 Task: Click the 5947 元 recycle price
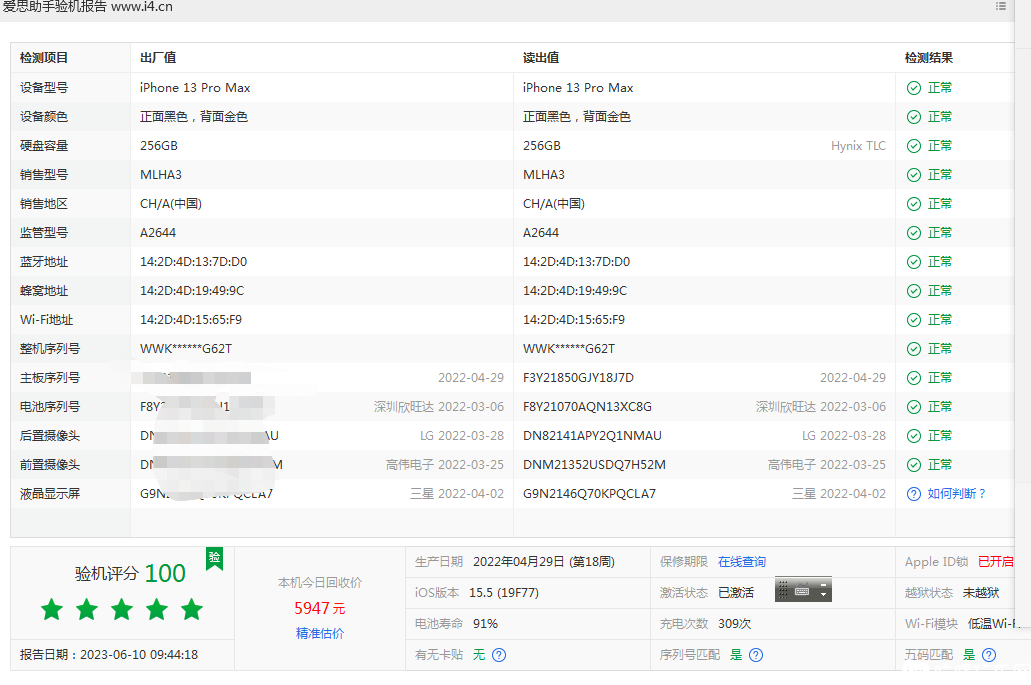(x=320, y=608)
